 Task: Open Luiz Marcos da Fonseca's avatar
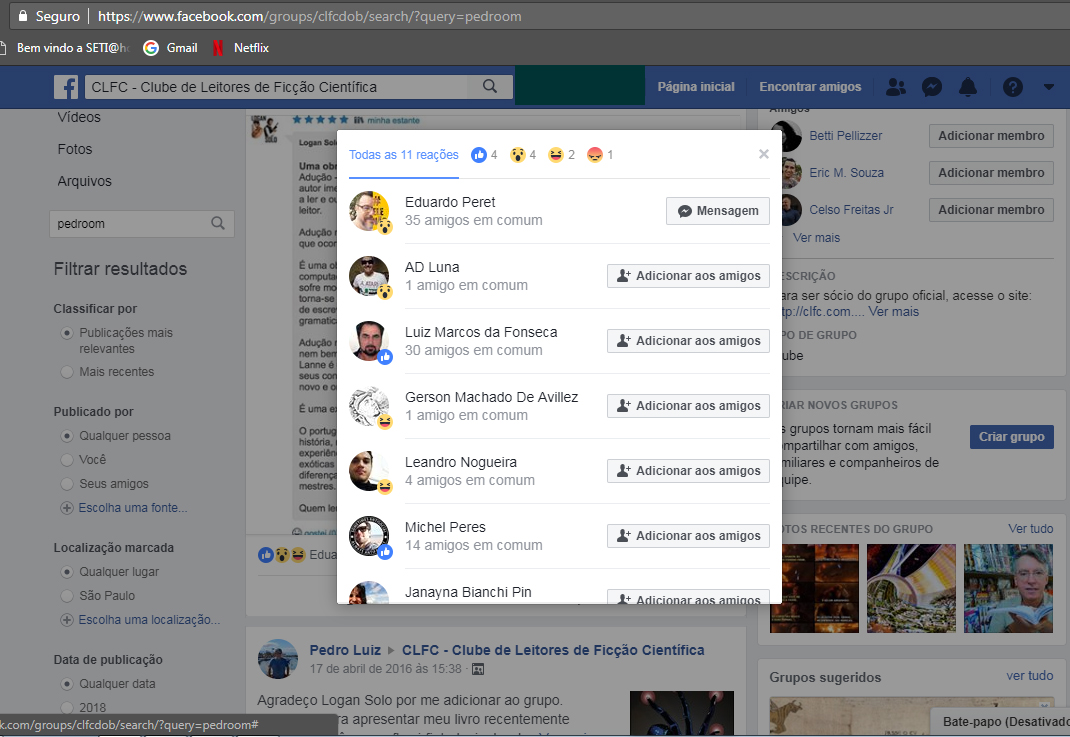(369, 341)
